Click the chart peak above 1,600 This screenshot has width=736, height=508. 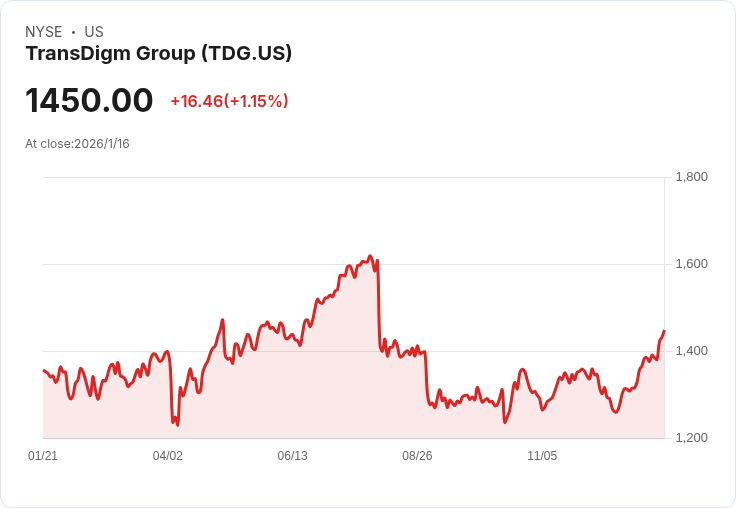click(370, 256)
